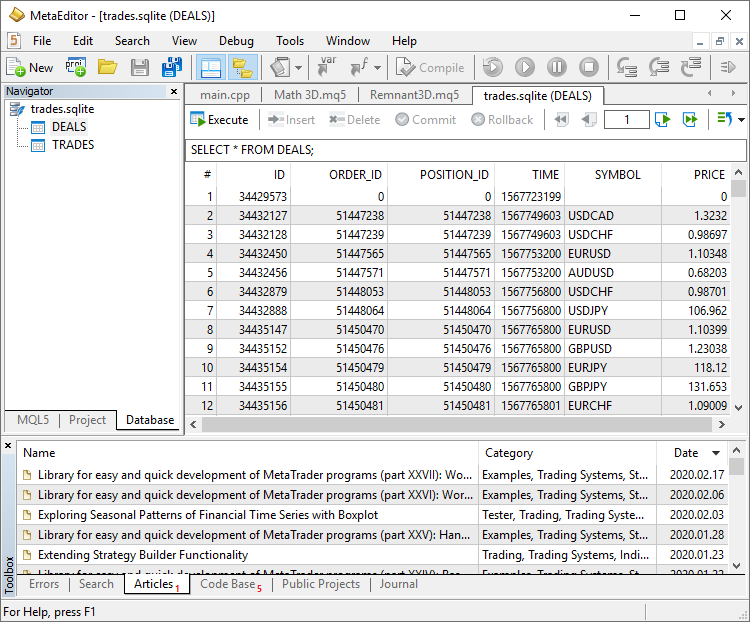Click the Step Into icon

pos(627,67)
